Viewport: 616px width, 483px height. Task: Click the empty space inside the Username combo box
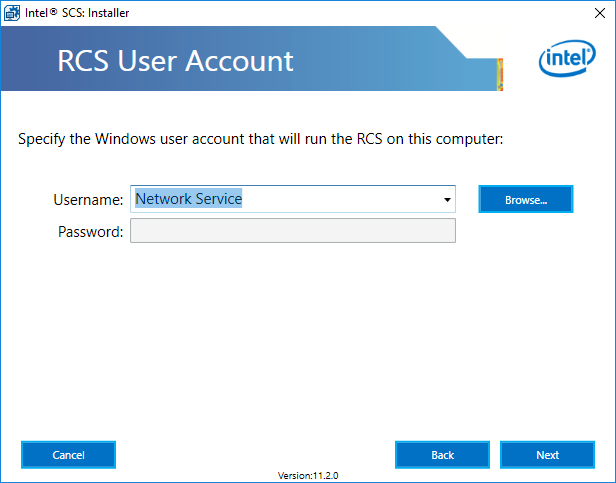340,199
